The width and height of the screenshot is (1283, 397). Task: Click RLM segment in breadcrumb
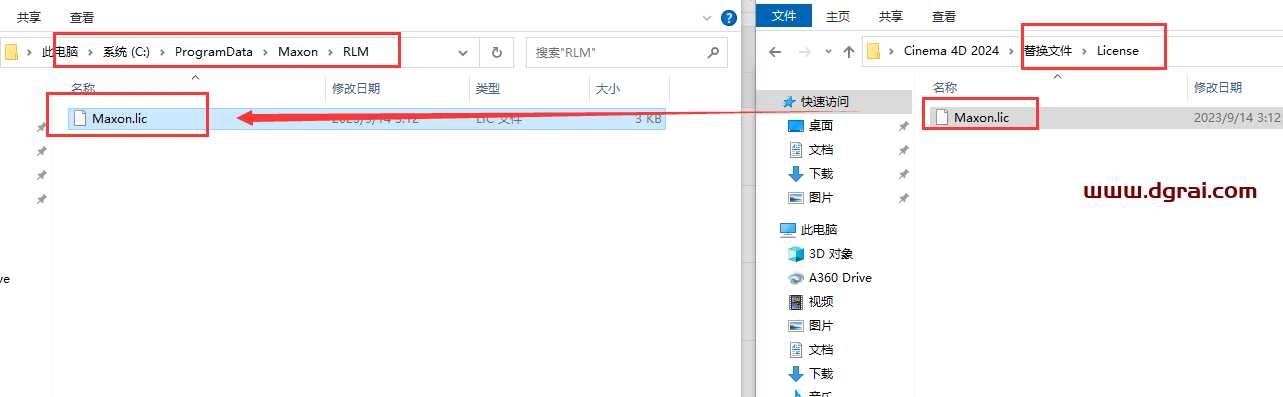355,51
